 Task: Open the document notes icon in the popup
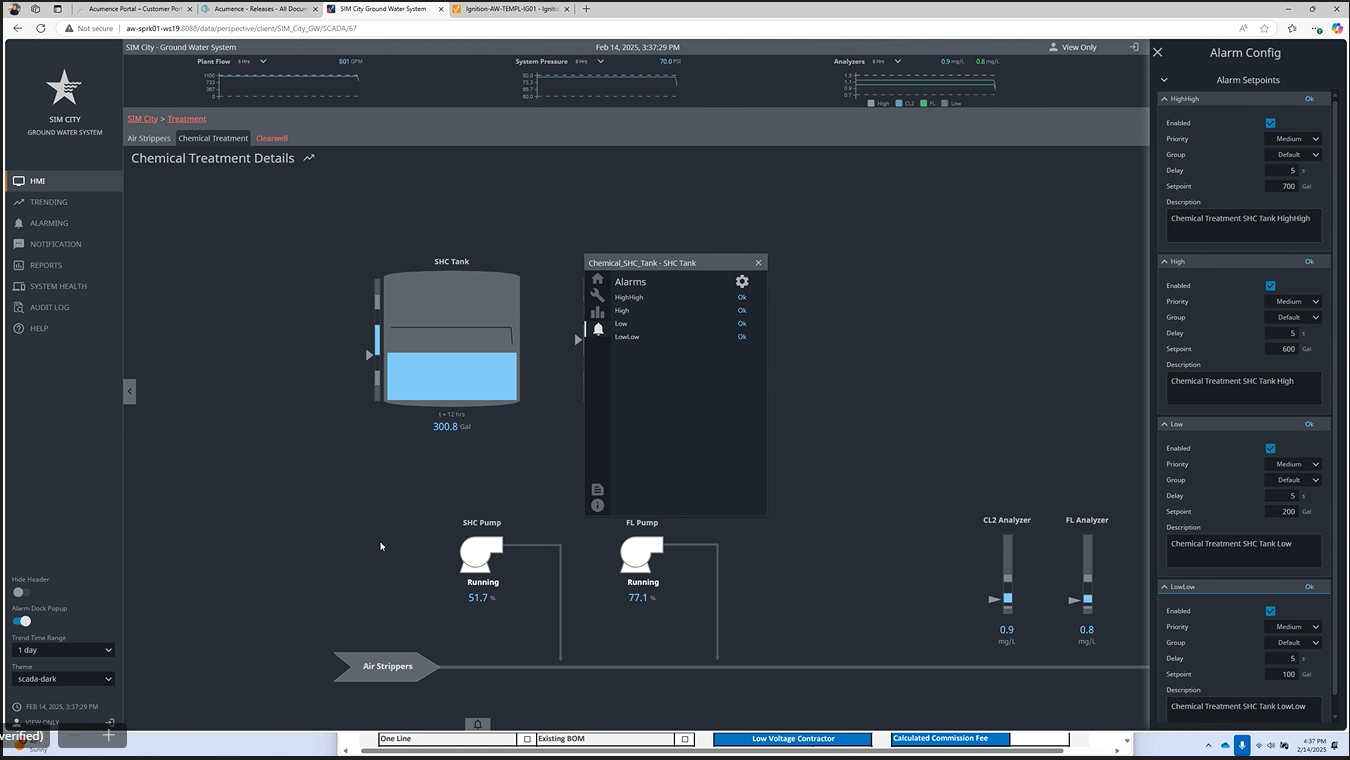click(597, 489)
